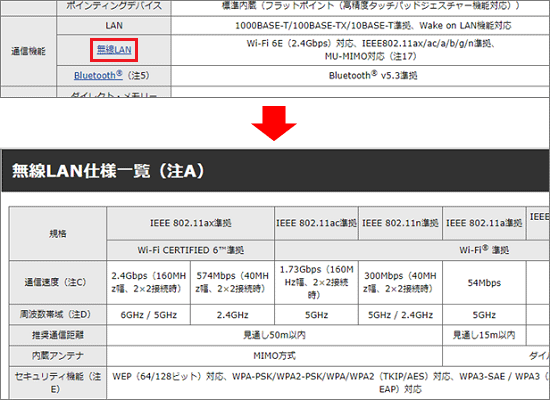Screen dimensions: 550x400
Task: Click the 内蔵アンテナ row header
Action: tap(58, 356)
